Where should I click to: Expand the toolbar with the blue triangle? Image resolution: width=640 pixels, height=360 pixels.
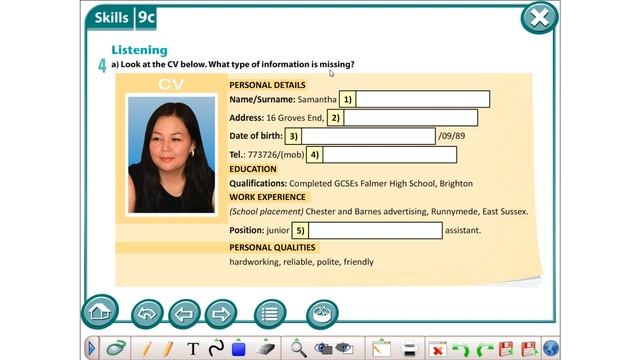tap(91, 349)
